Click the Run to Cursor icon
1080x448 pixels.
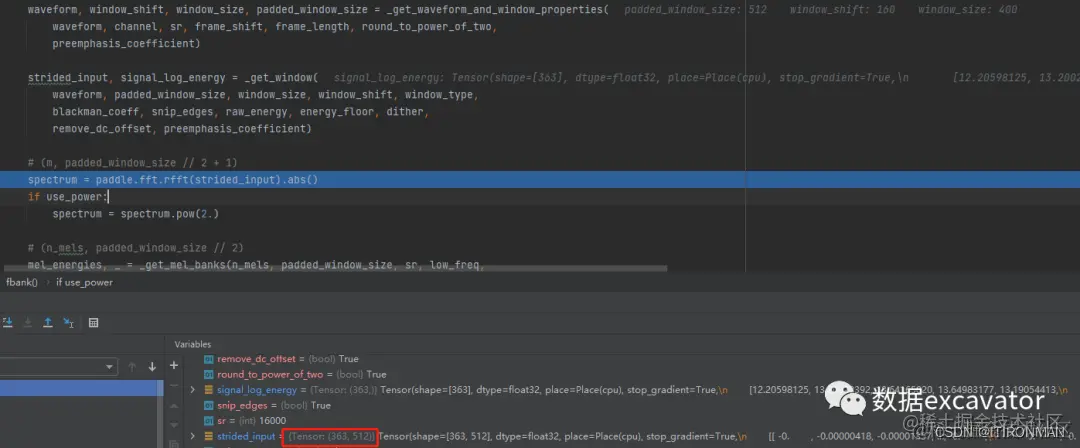68,323
